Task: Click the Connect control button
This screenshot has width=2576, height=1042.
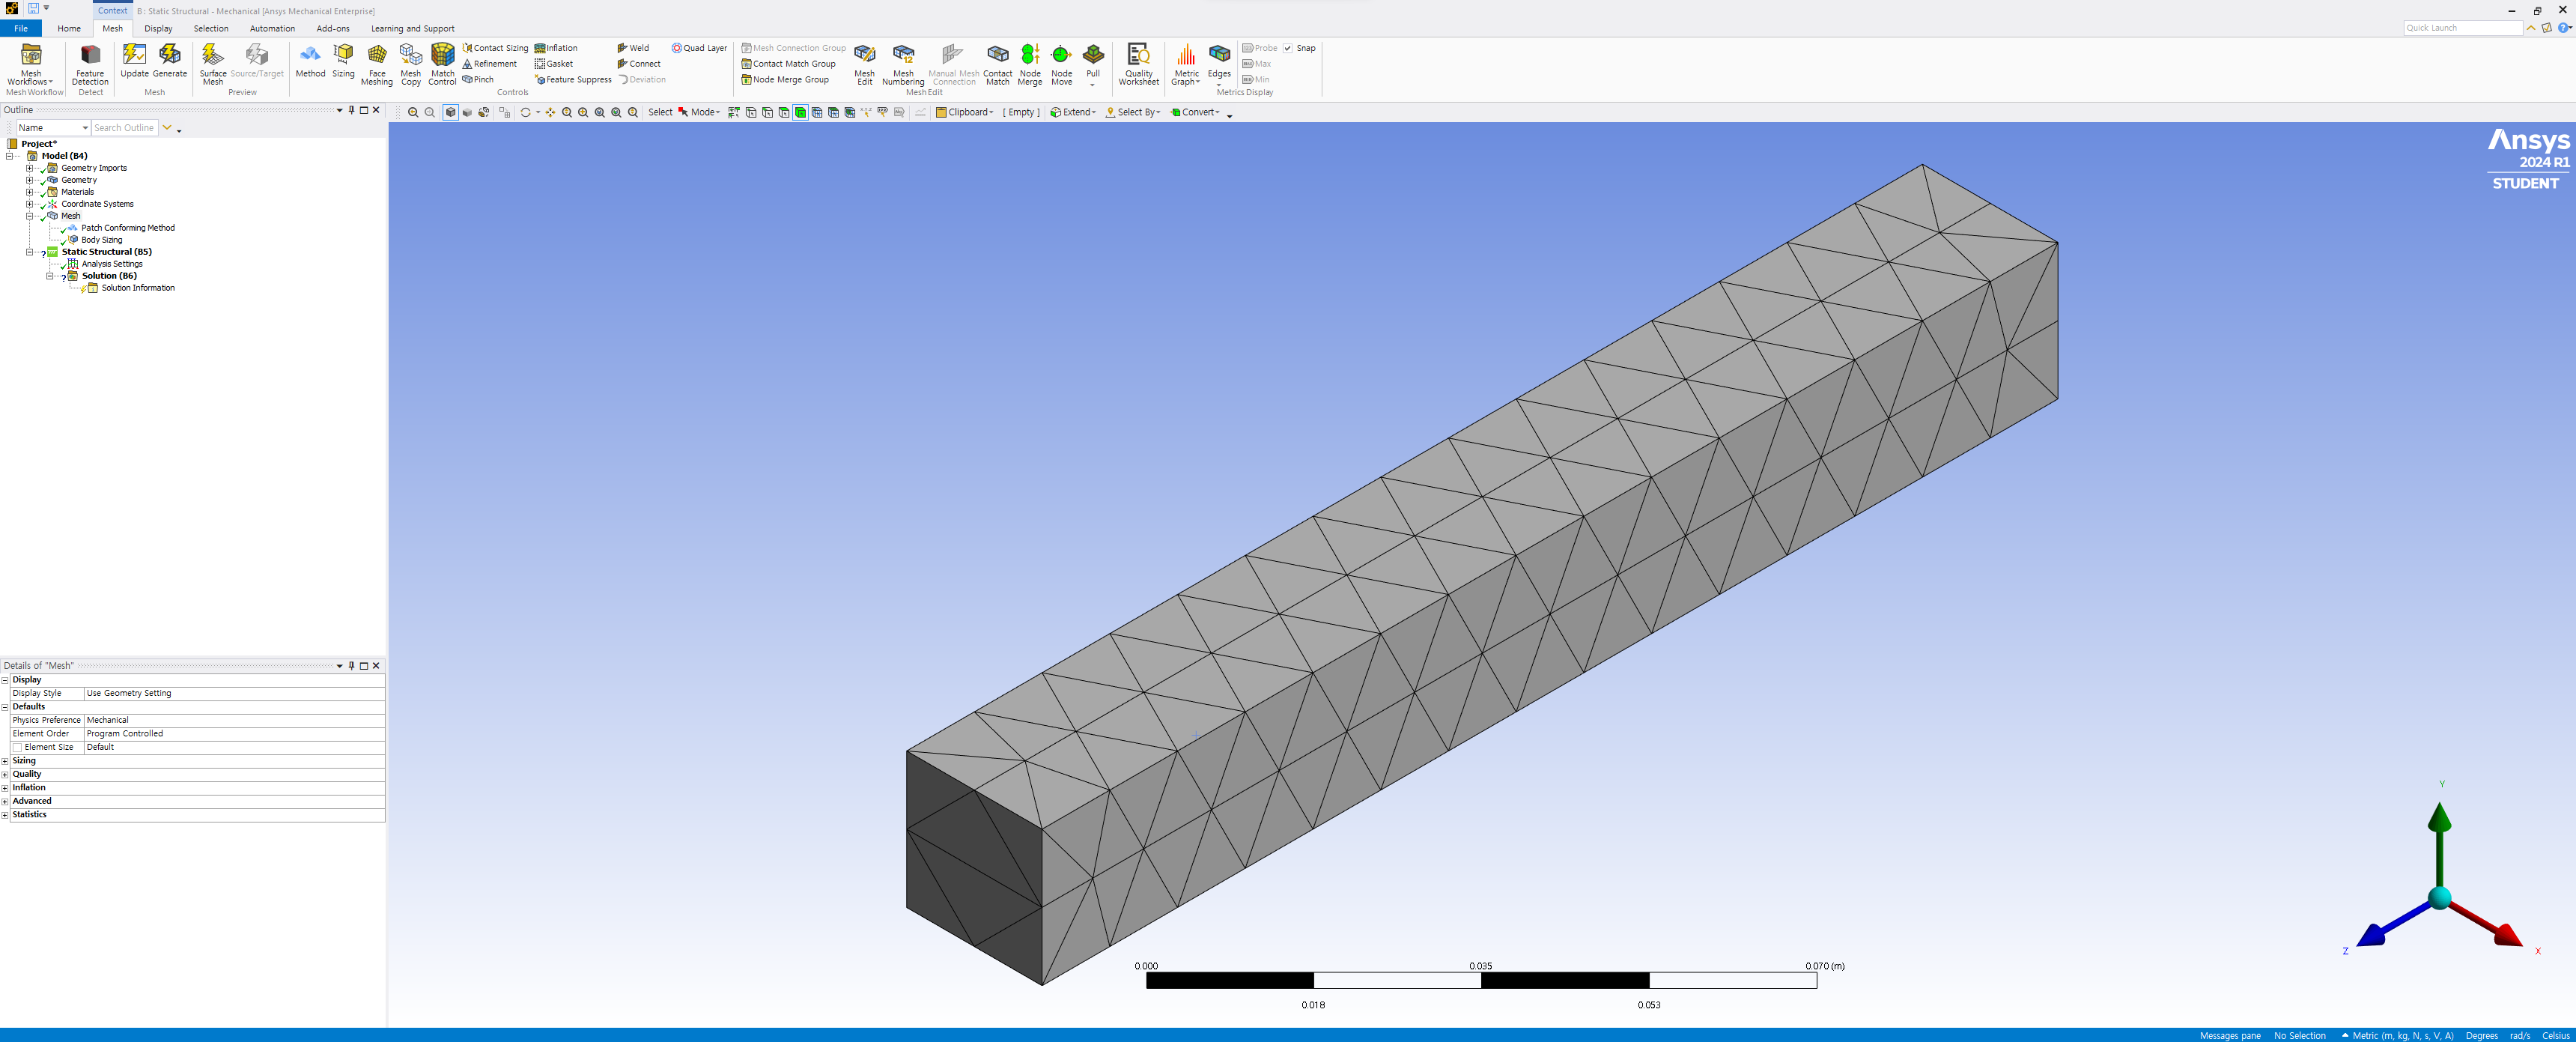Action: pyautogui.click(x=639, y=64)
